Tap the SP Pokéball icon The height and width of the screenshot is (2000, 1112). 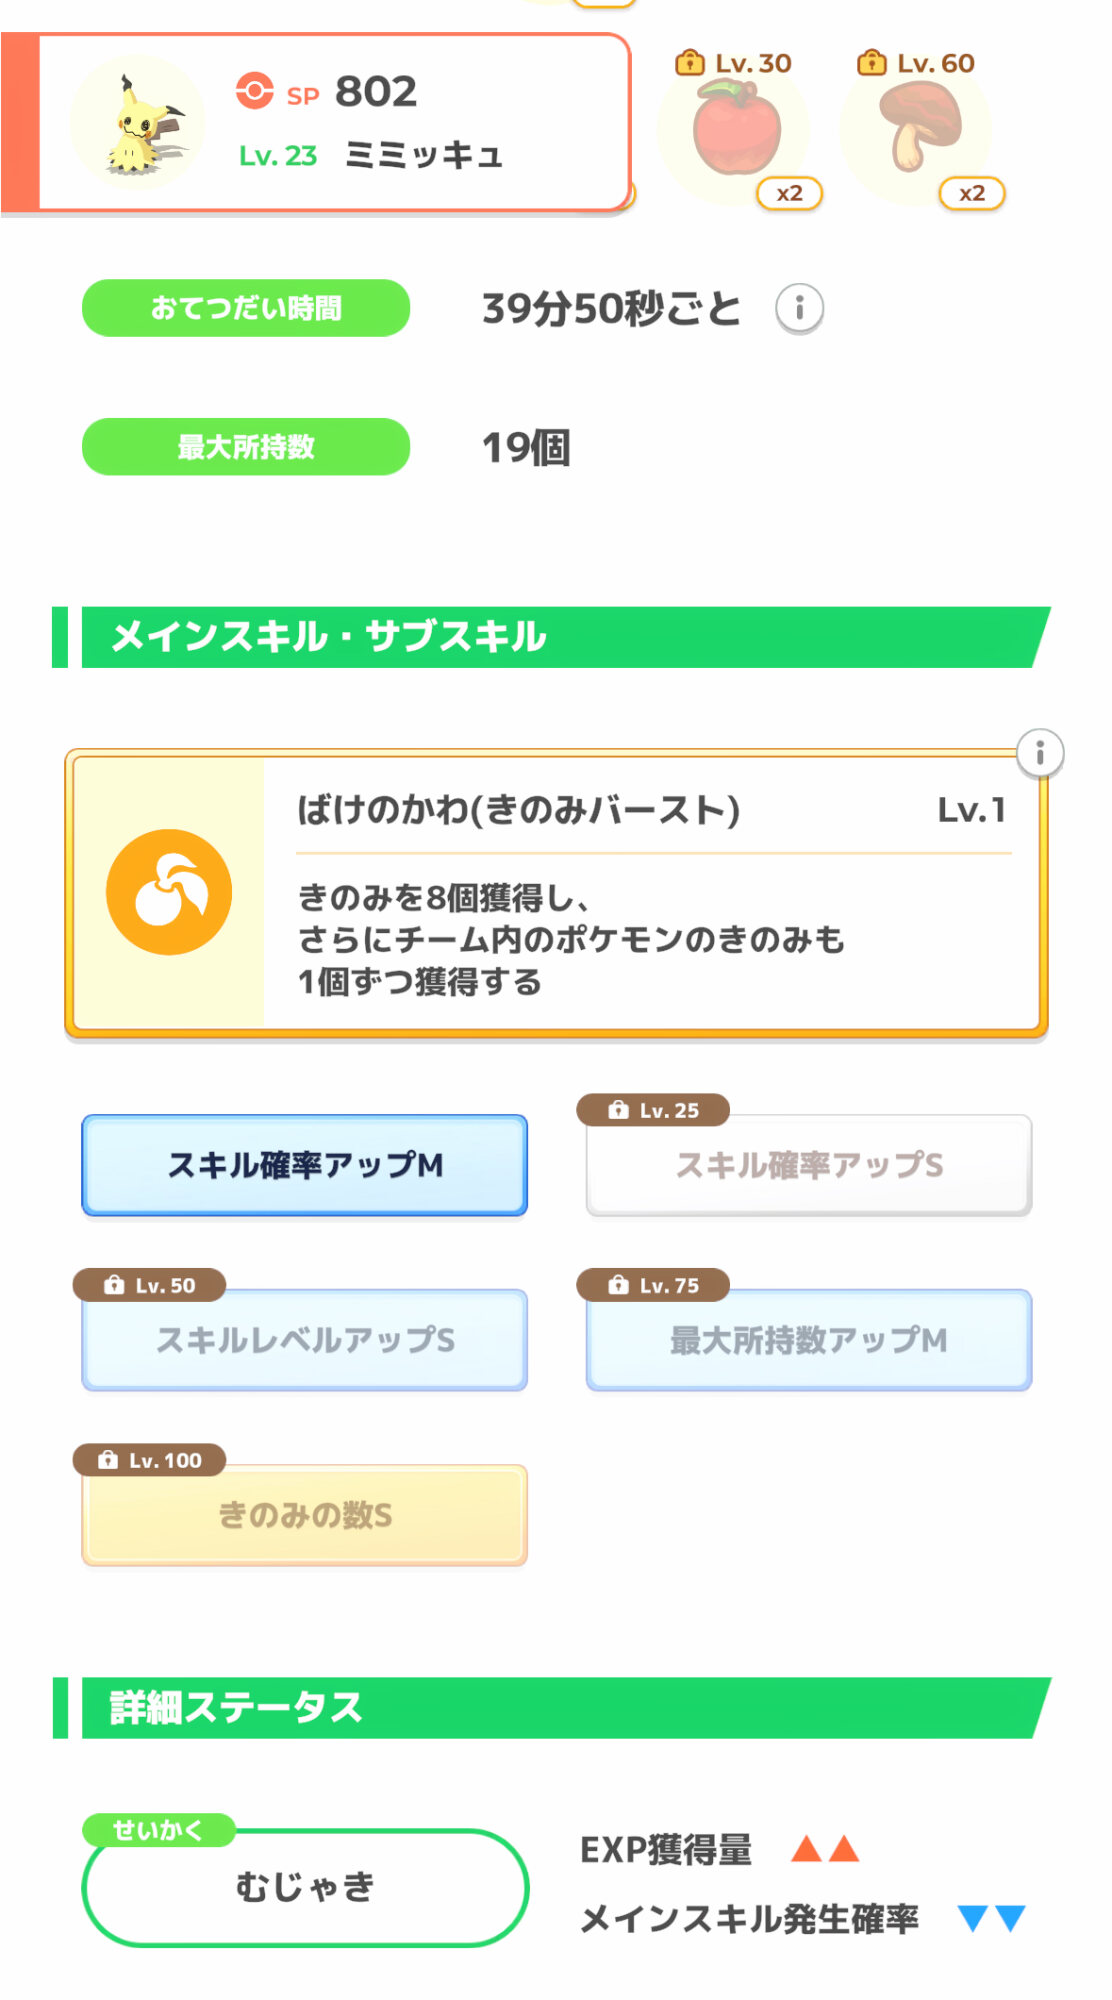(254, 91)
